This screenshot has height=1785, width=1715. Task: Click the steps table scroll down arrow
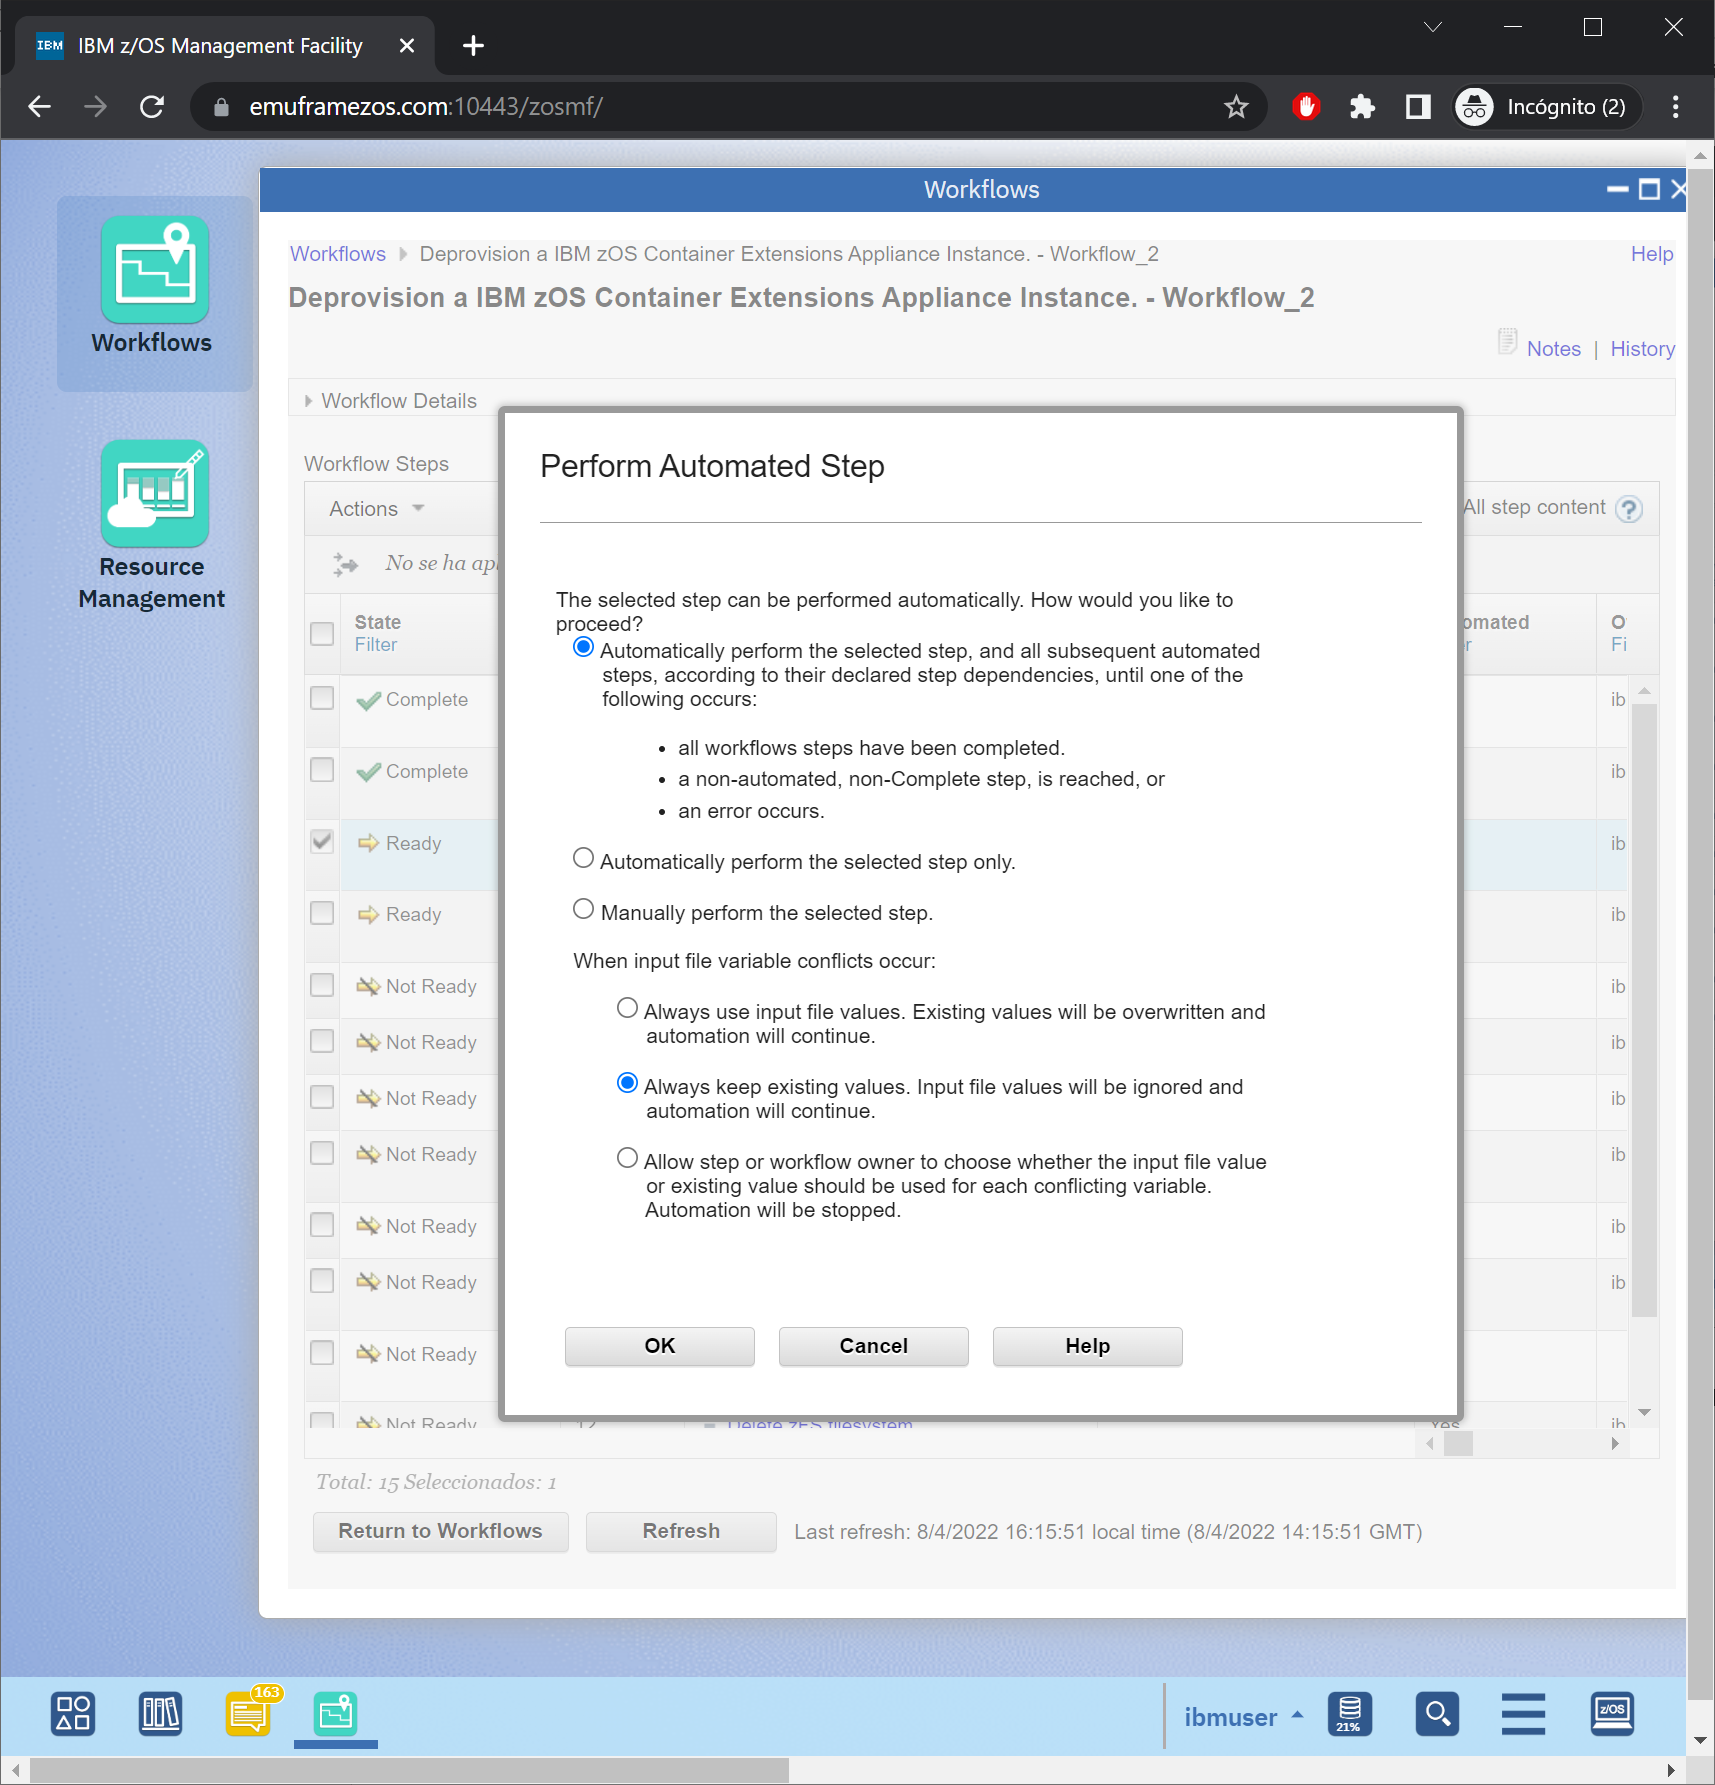1644,1413
